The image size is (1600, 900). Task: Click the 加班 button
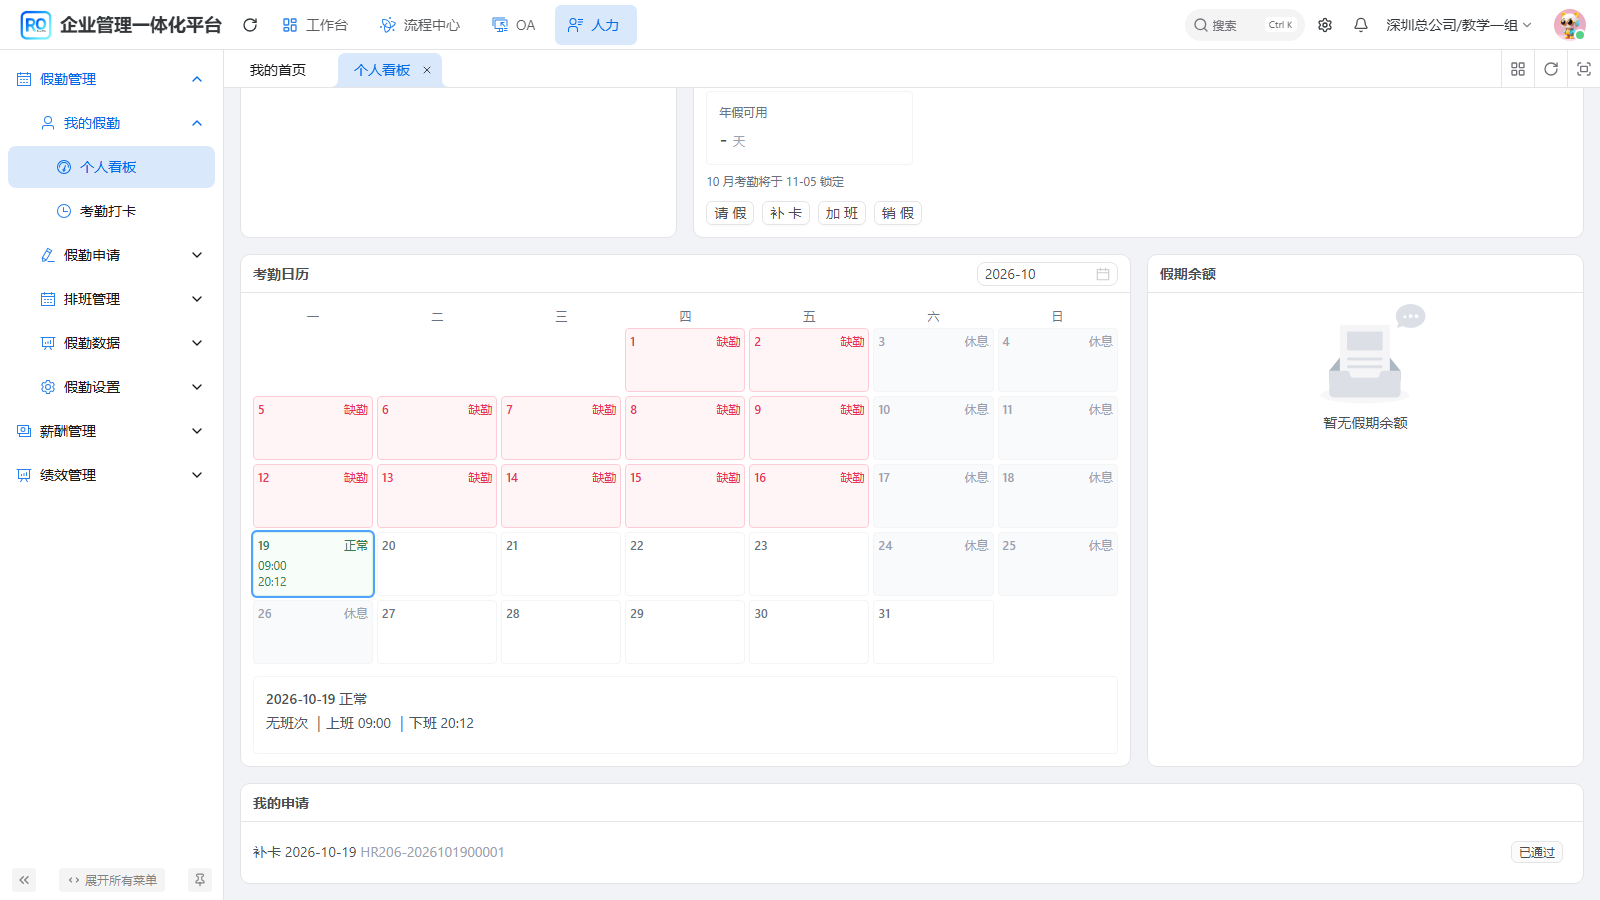842,213
